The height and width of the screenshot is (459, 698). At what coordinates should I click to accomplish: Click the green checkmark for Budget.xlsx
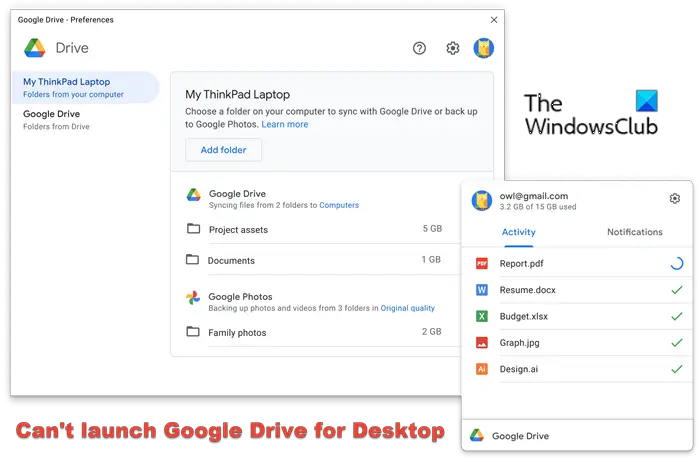click(x=677, y=316)
